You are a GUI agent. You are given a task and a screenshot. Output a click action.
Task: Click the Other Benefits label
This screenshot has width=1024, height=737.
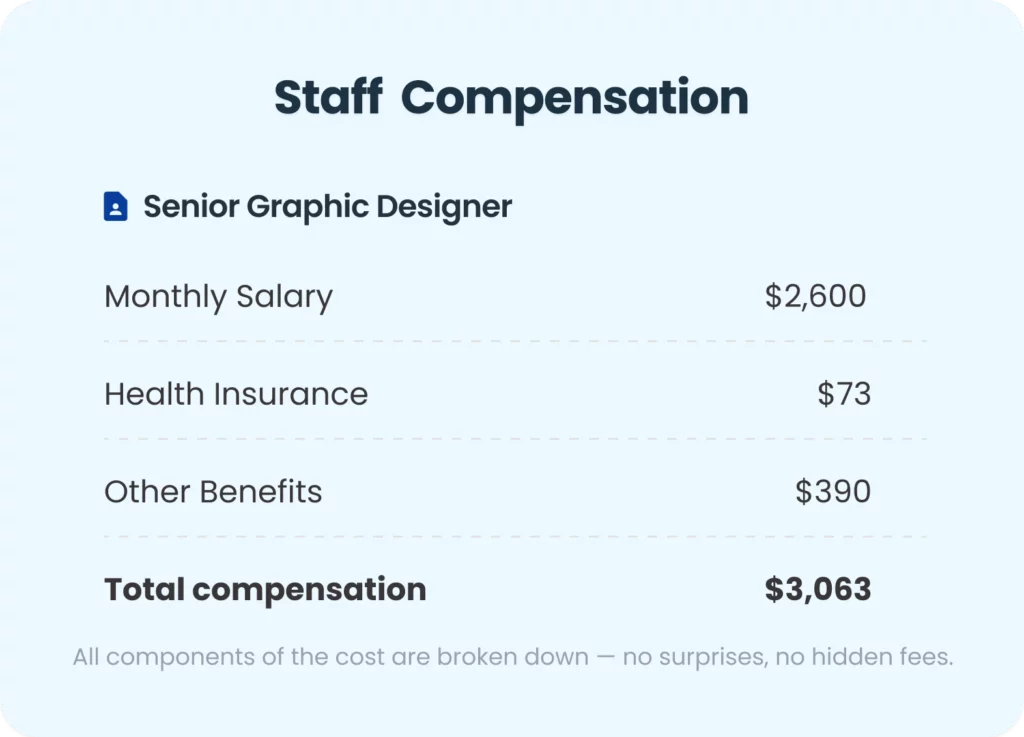point(213,492)
